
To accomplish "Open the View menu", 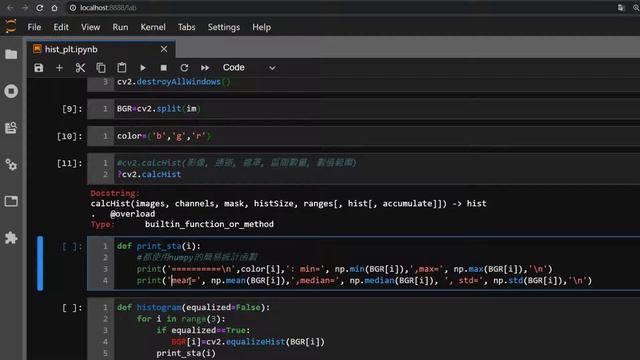I will coord(90,27).
